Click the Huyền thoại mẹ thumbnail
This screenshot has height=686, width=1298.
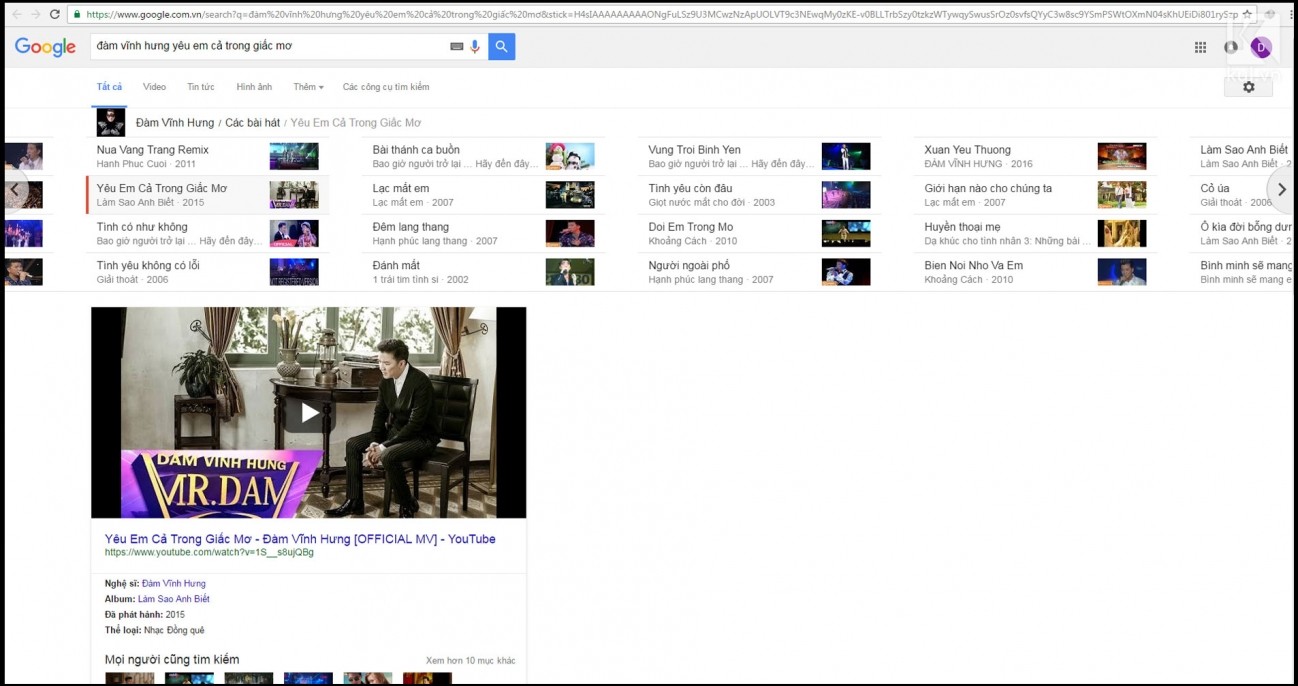pos(1122,233)
